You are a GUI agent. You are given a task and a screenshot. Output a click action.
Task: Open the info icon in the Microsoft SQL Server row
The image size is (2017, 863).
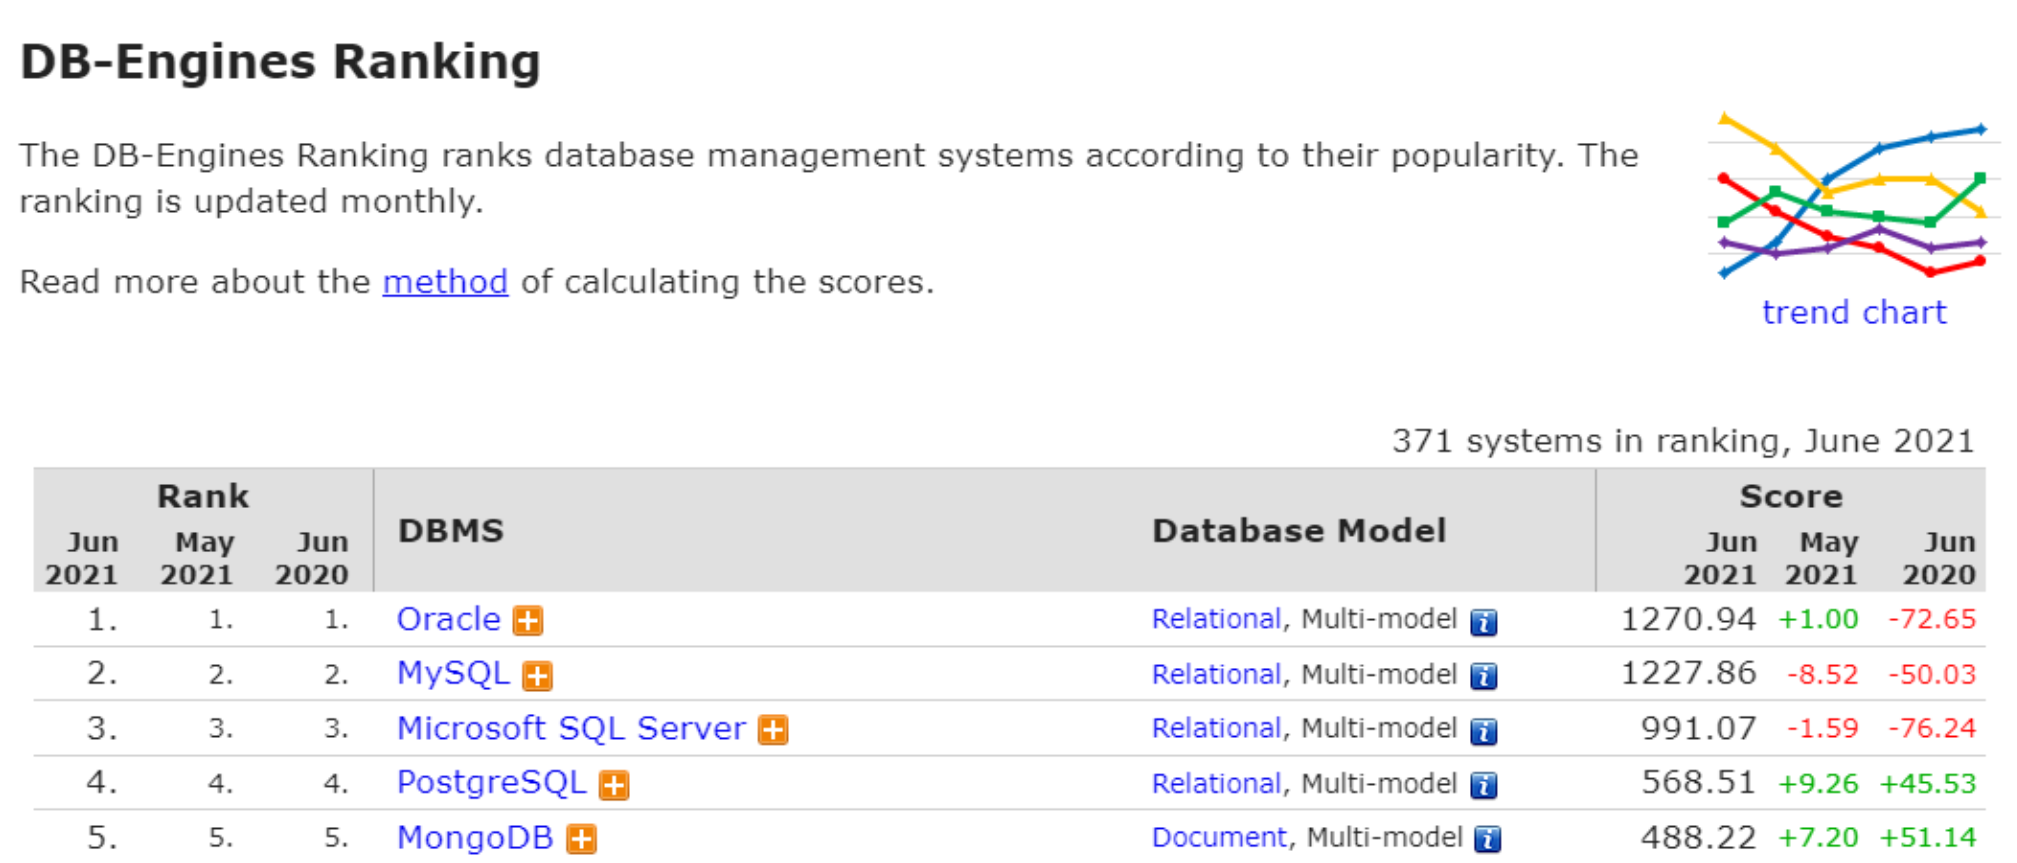[1484, 731]
